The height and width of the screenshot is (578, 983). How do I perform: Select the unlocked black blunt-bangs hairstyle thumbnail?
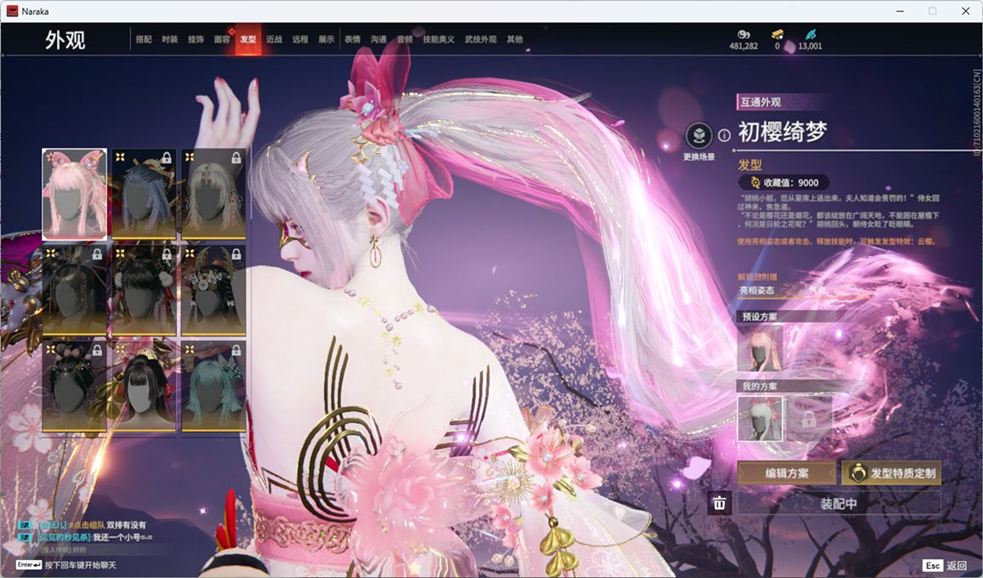point(144,387)
